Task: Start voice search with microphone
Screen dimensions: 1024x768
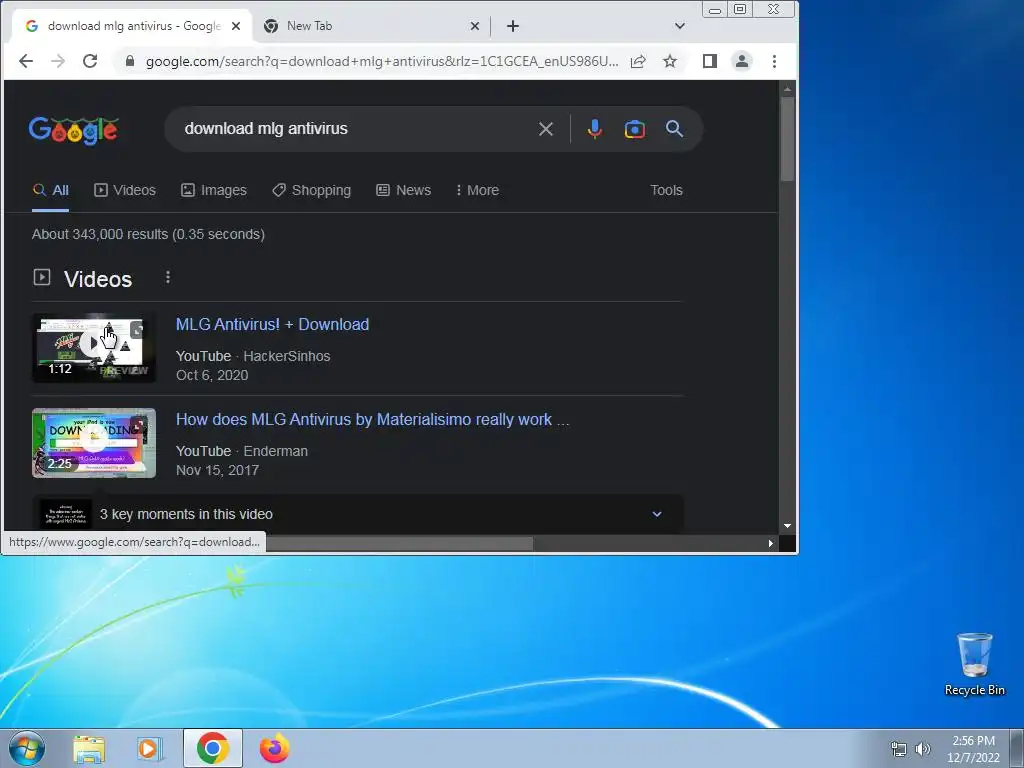Action: 594,129
